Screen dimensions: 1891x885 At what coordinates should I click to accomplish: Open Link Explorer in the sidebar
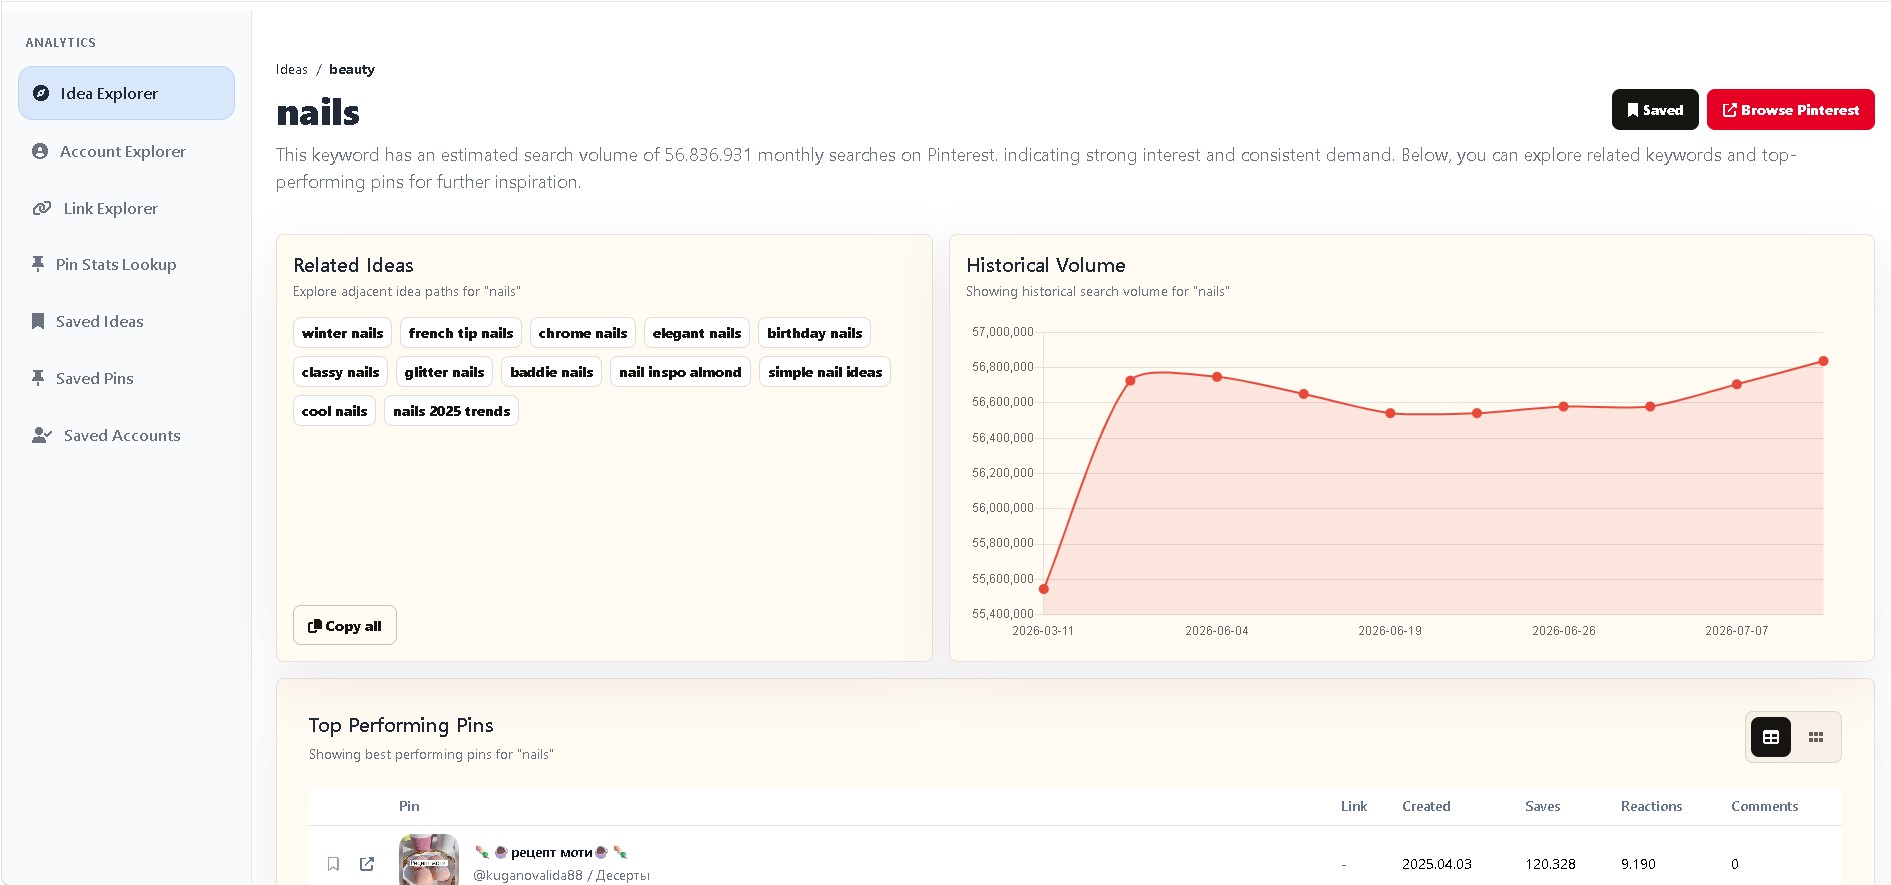pyautogui.click(x=126, y=208)
